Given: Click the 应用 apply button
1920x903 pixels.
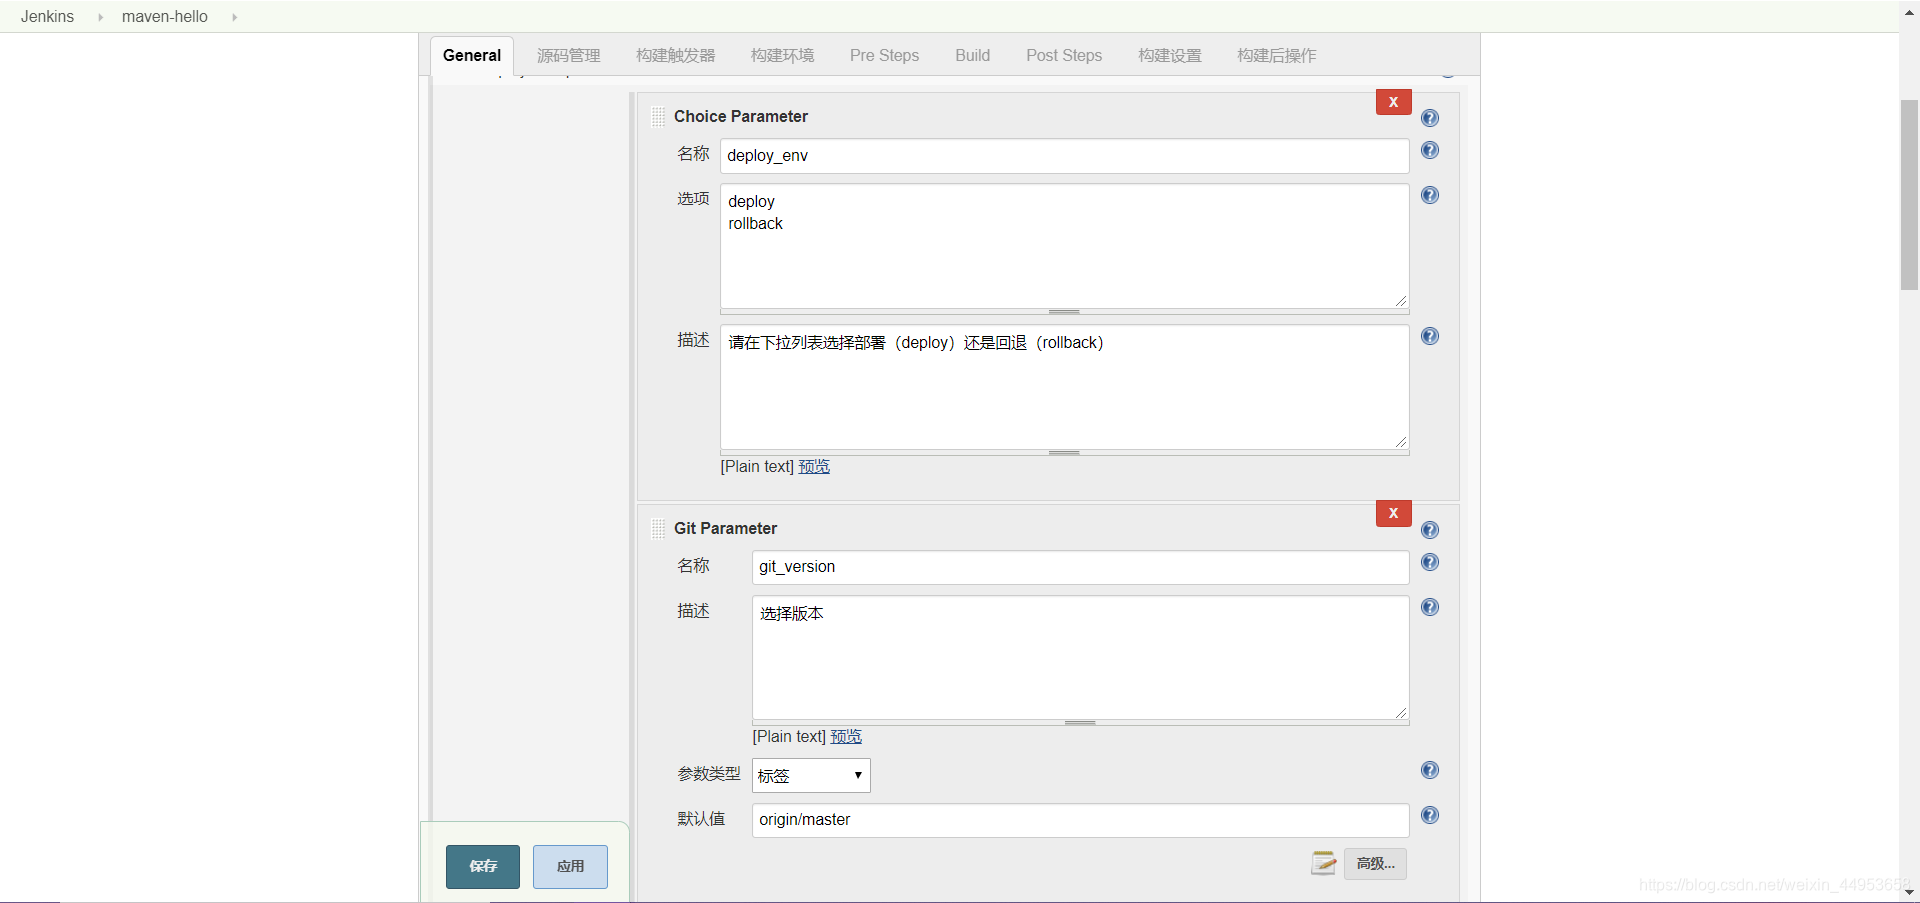Looking at the screenshot, I should [x=570, y=867].
